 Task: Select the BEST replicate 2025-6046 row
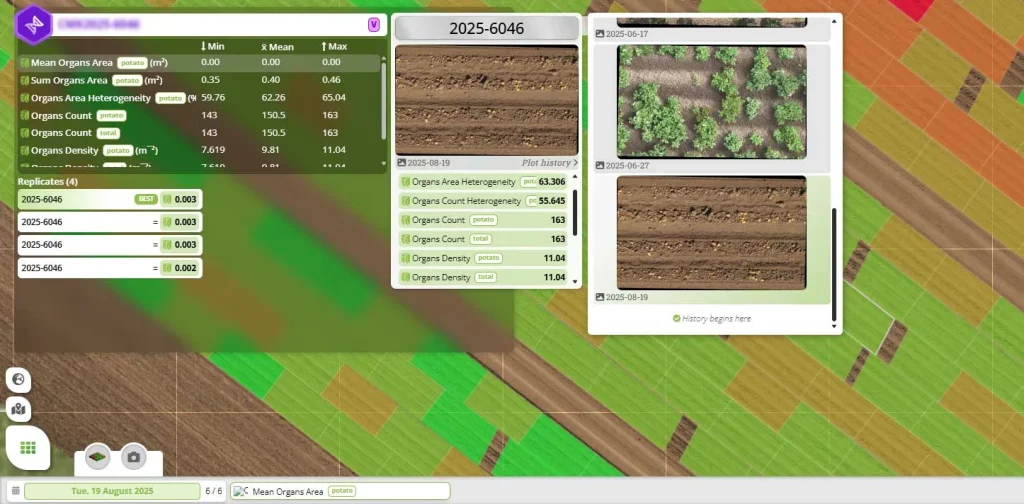tap(110, 199)
